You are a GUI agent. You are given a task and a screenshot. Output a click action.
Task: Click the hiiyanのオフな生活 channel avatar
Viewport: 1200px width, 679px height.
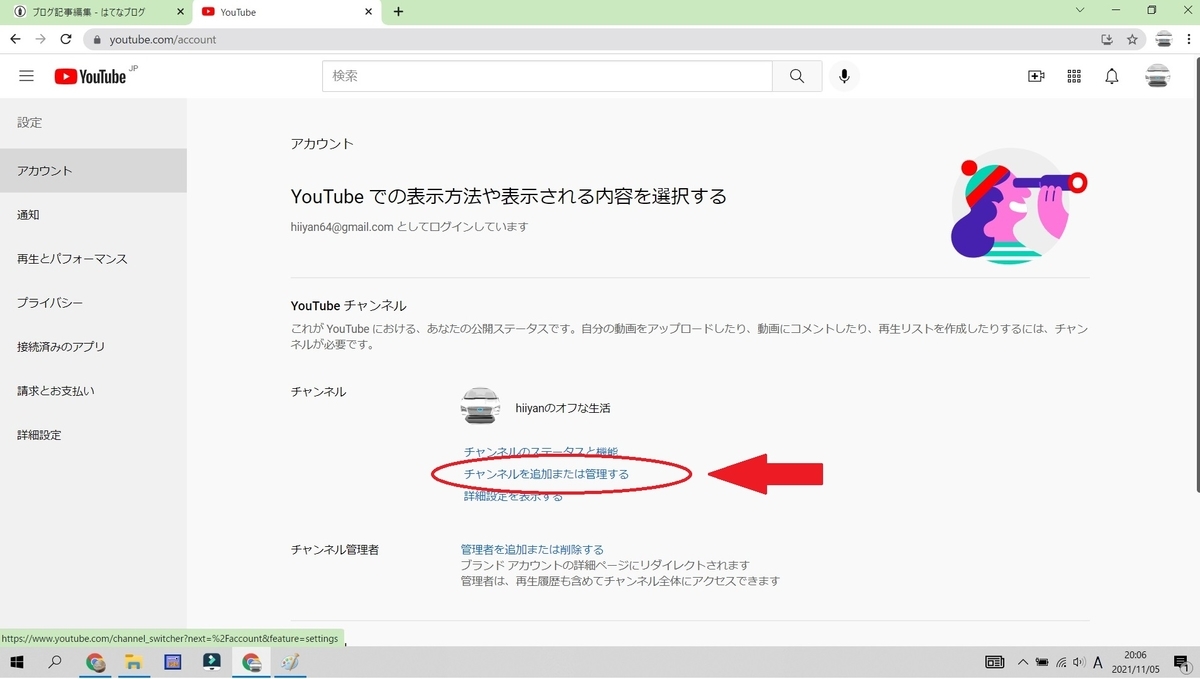point(480,408)
